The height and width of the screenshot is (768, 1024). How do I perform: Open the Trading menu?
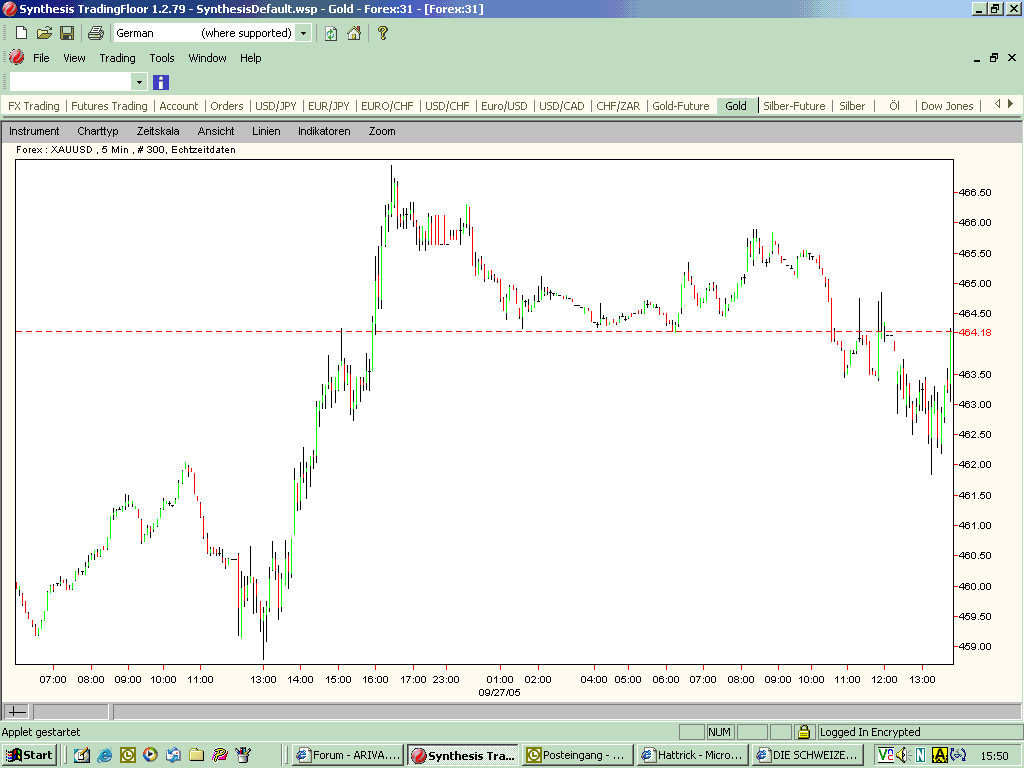point(118,58)
